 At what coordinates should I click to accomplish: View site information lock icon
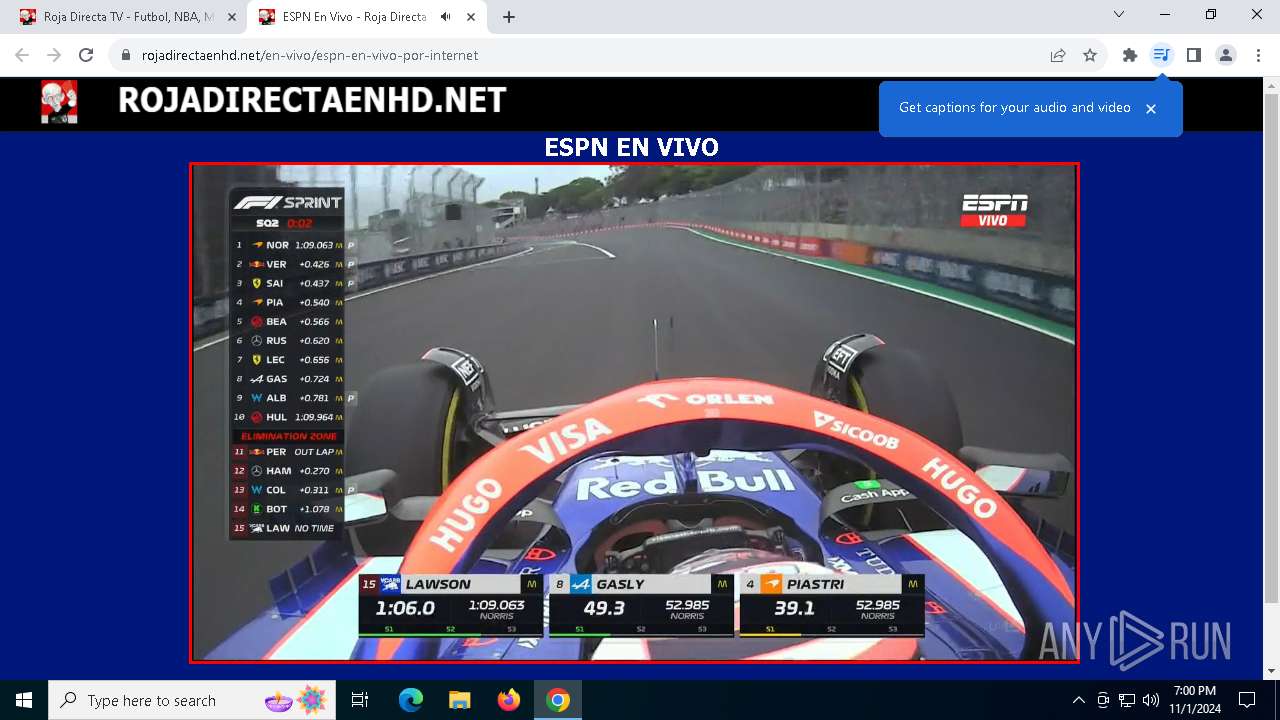[126, 56]
